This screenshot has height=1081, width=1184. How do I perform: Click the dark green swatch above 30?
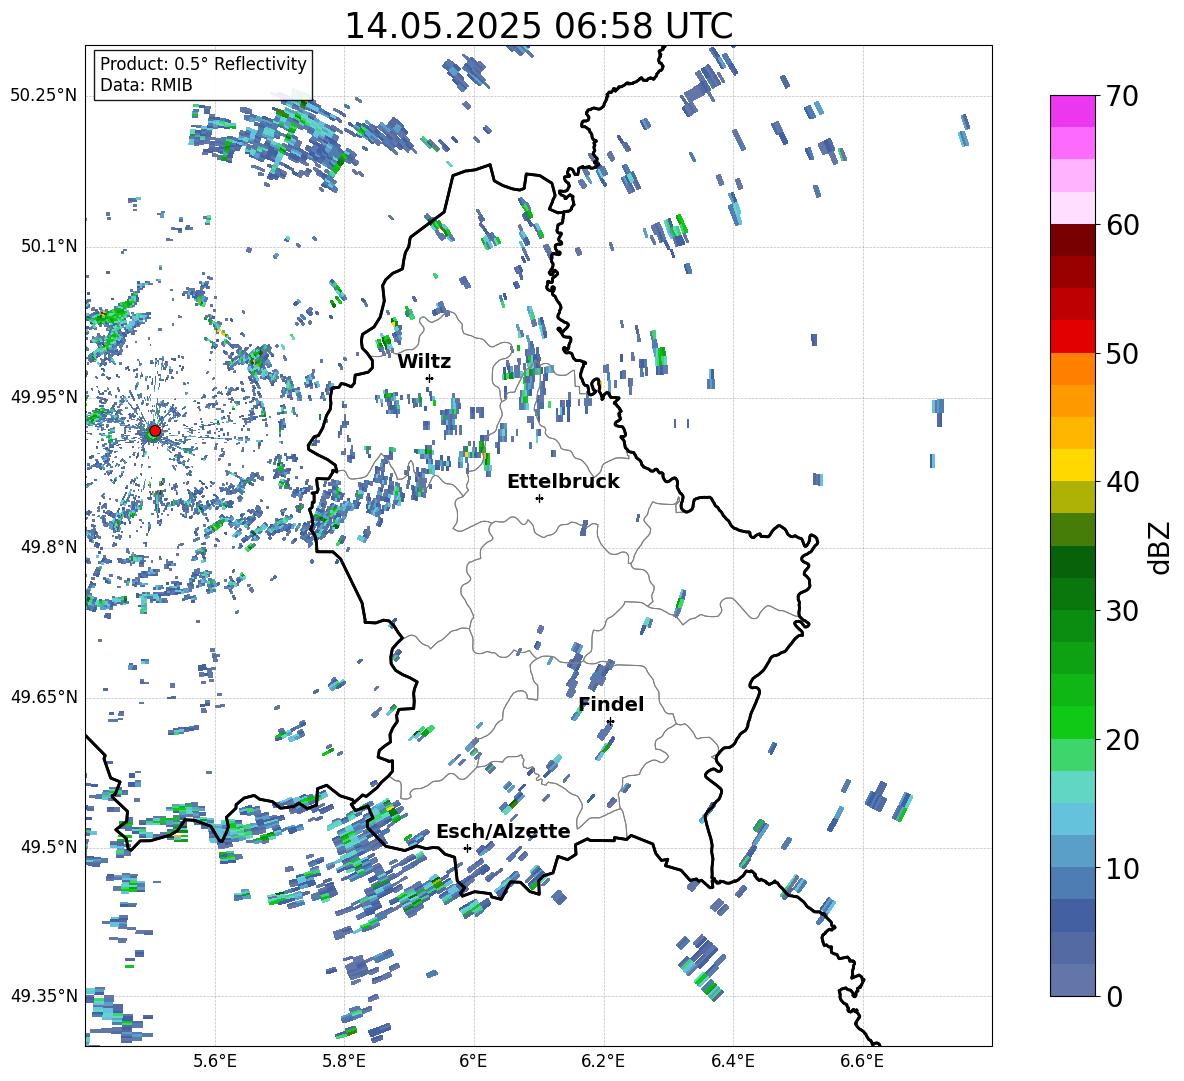1072,593
